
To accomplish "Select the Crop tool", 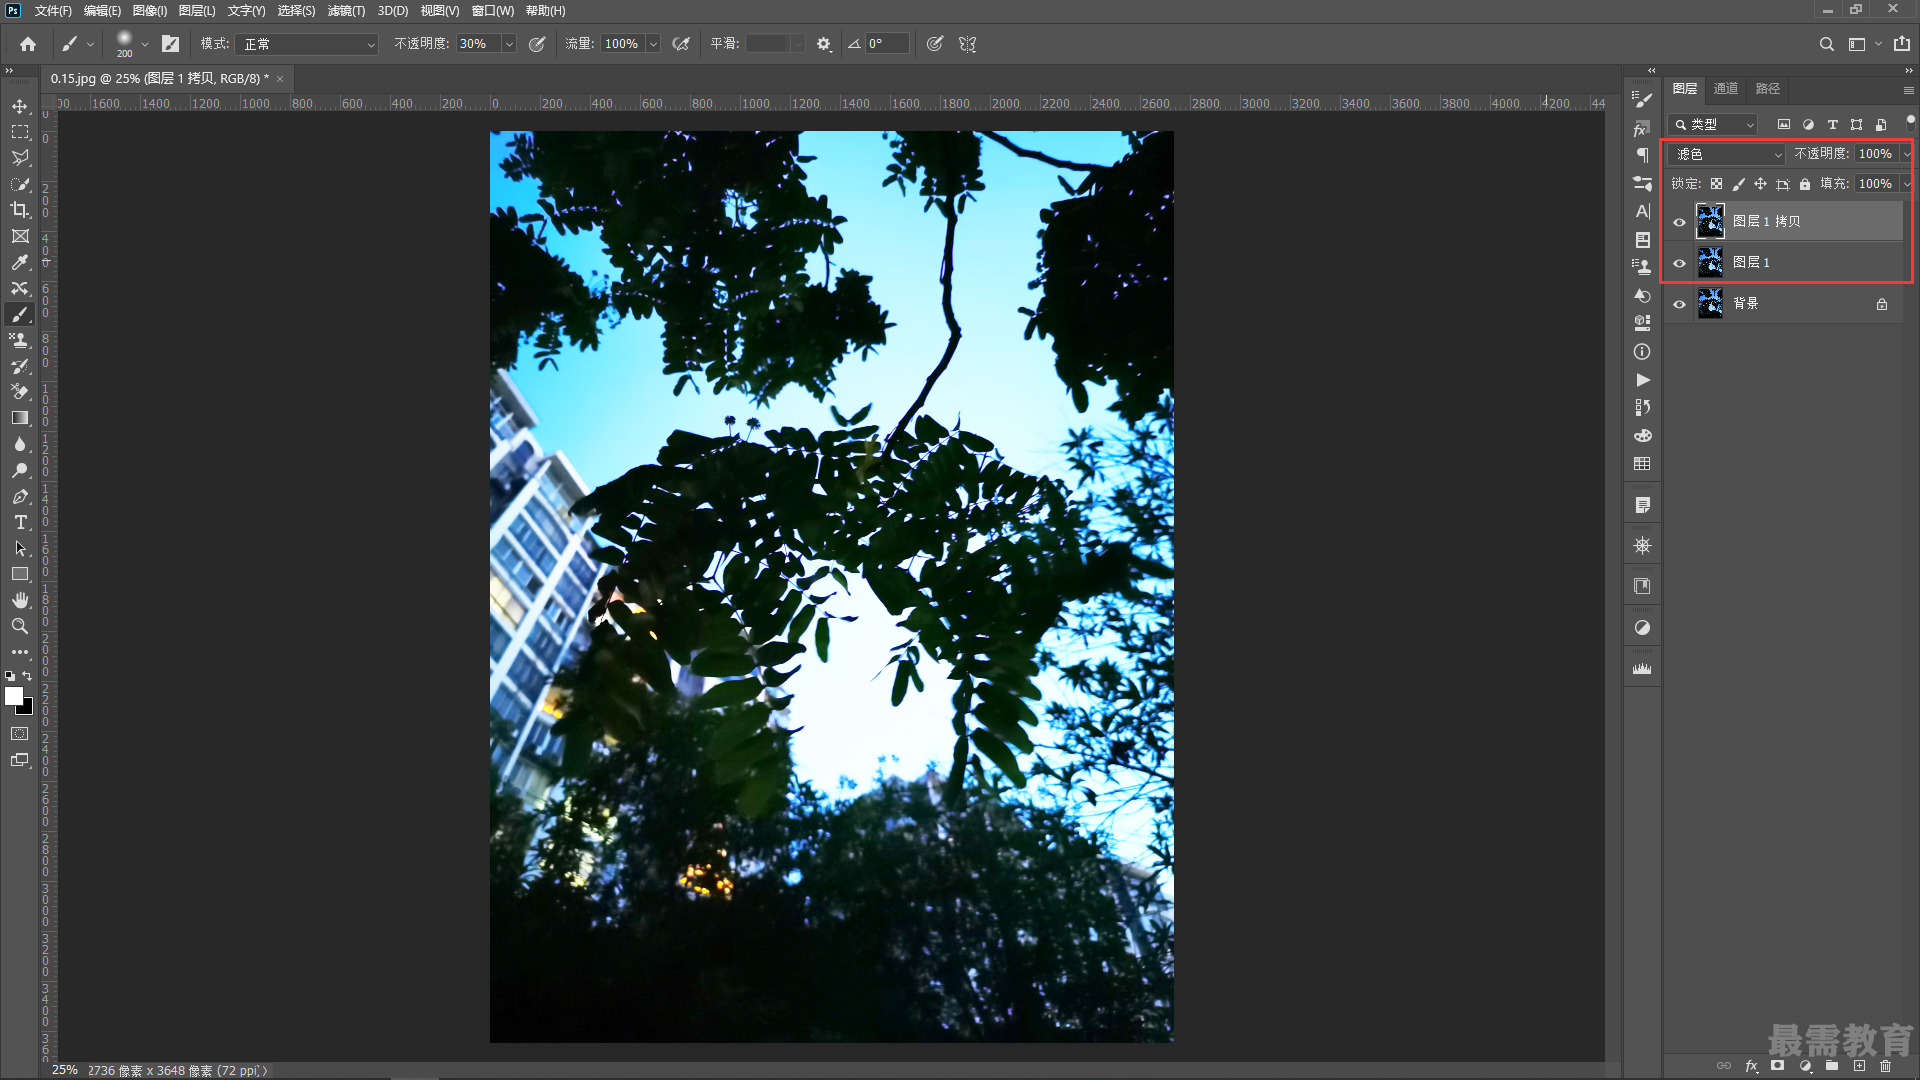I will click(20, 210).
